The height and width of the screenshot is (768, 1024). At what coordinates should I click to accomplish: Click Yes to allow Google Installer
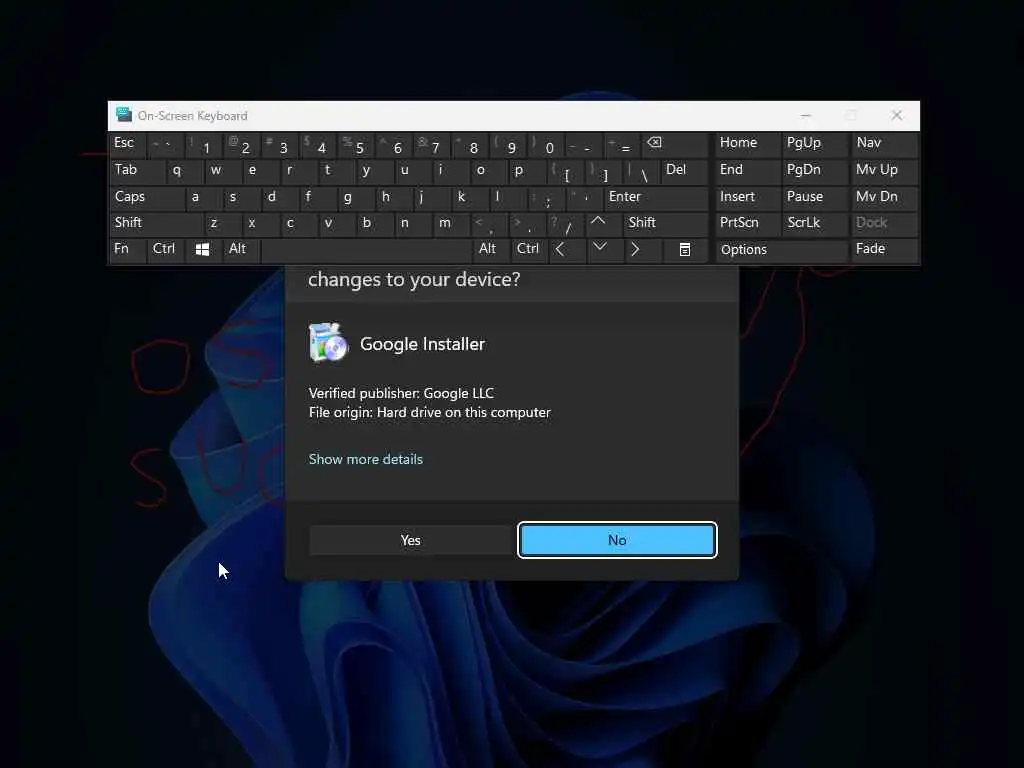pos(411,541)
